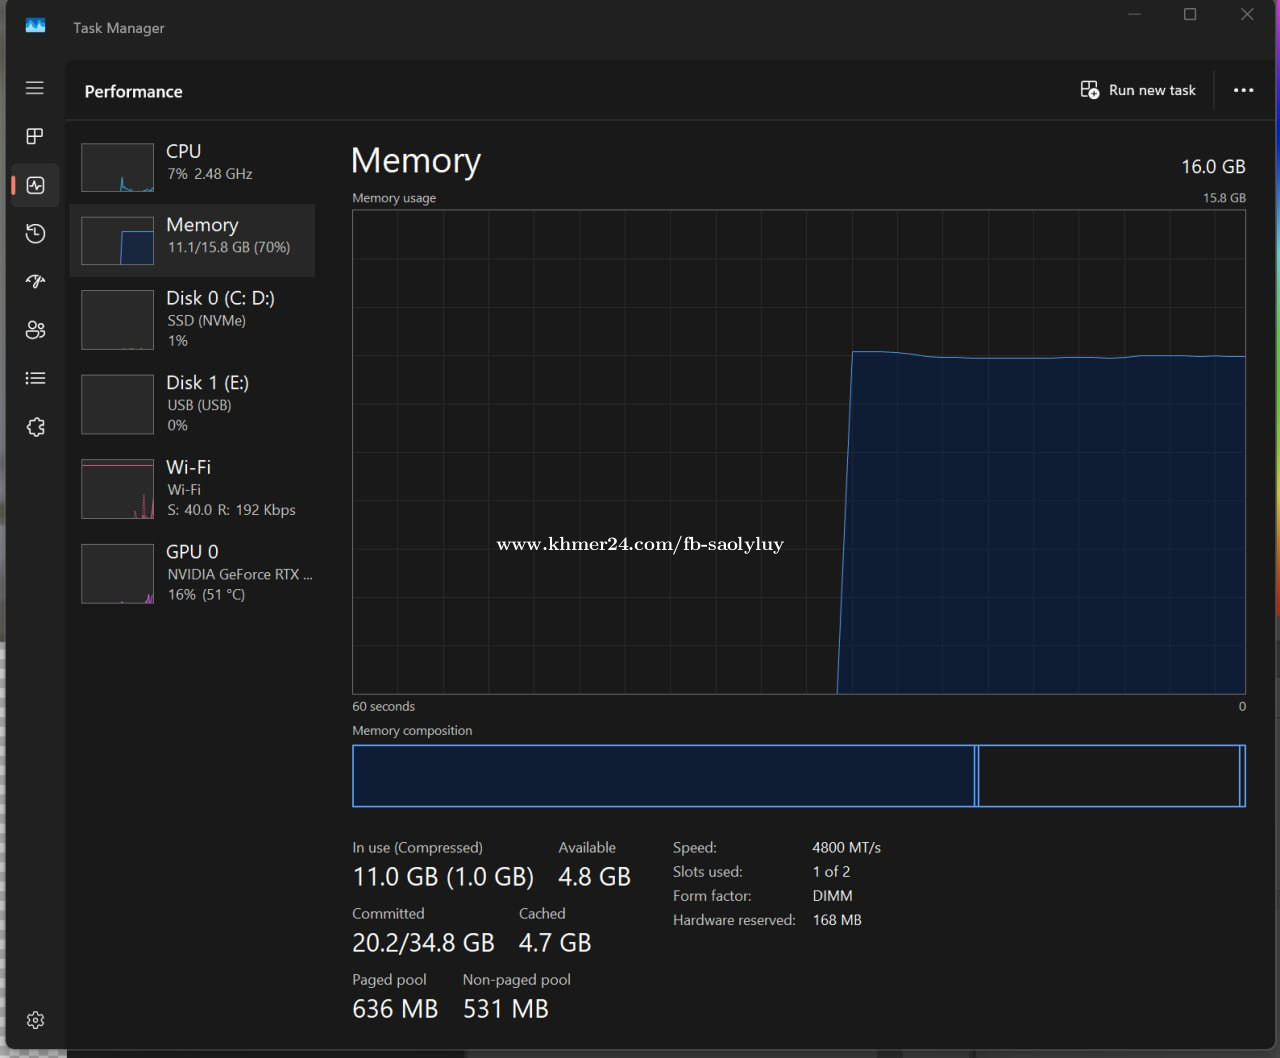Click the CPU mini graph thumbnail

(x=117, y=167)
